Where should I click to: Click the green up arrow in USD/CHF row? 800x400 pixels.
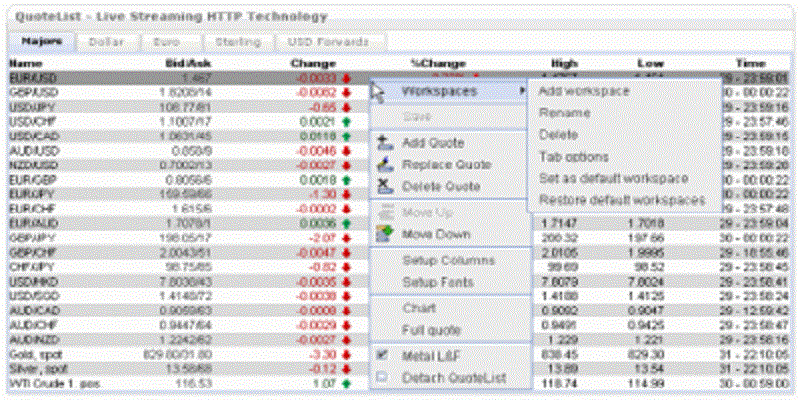click(345, 120)
